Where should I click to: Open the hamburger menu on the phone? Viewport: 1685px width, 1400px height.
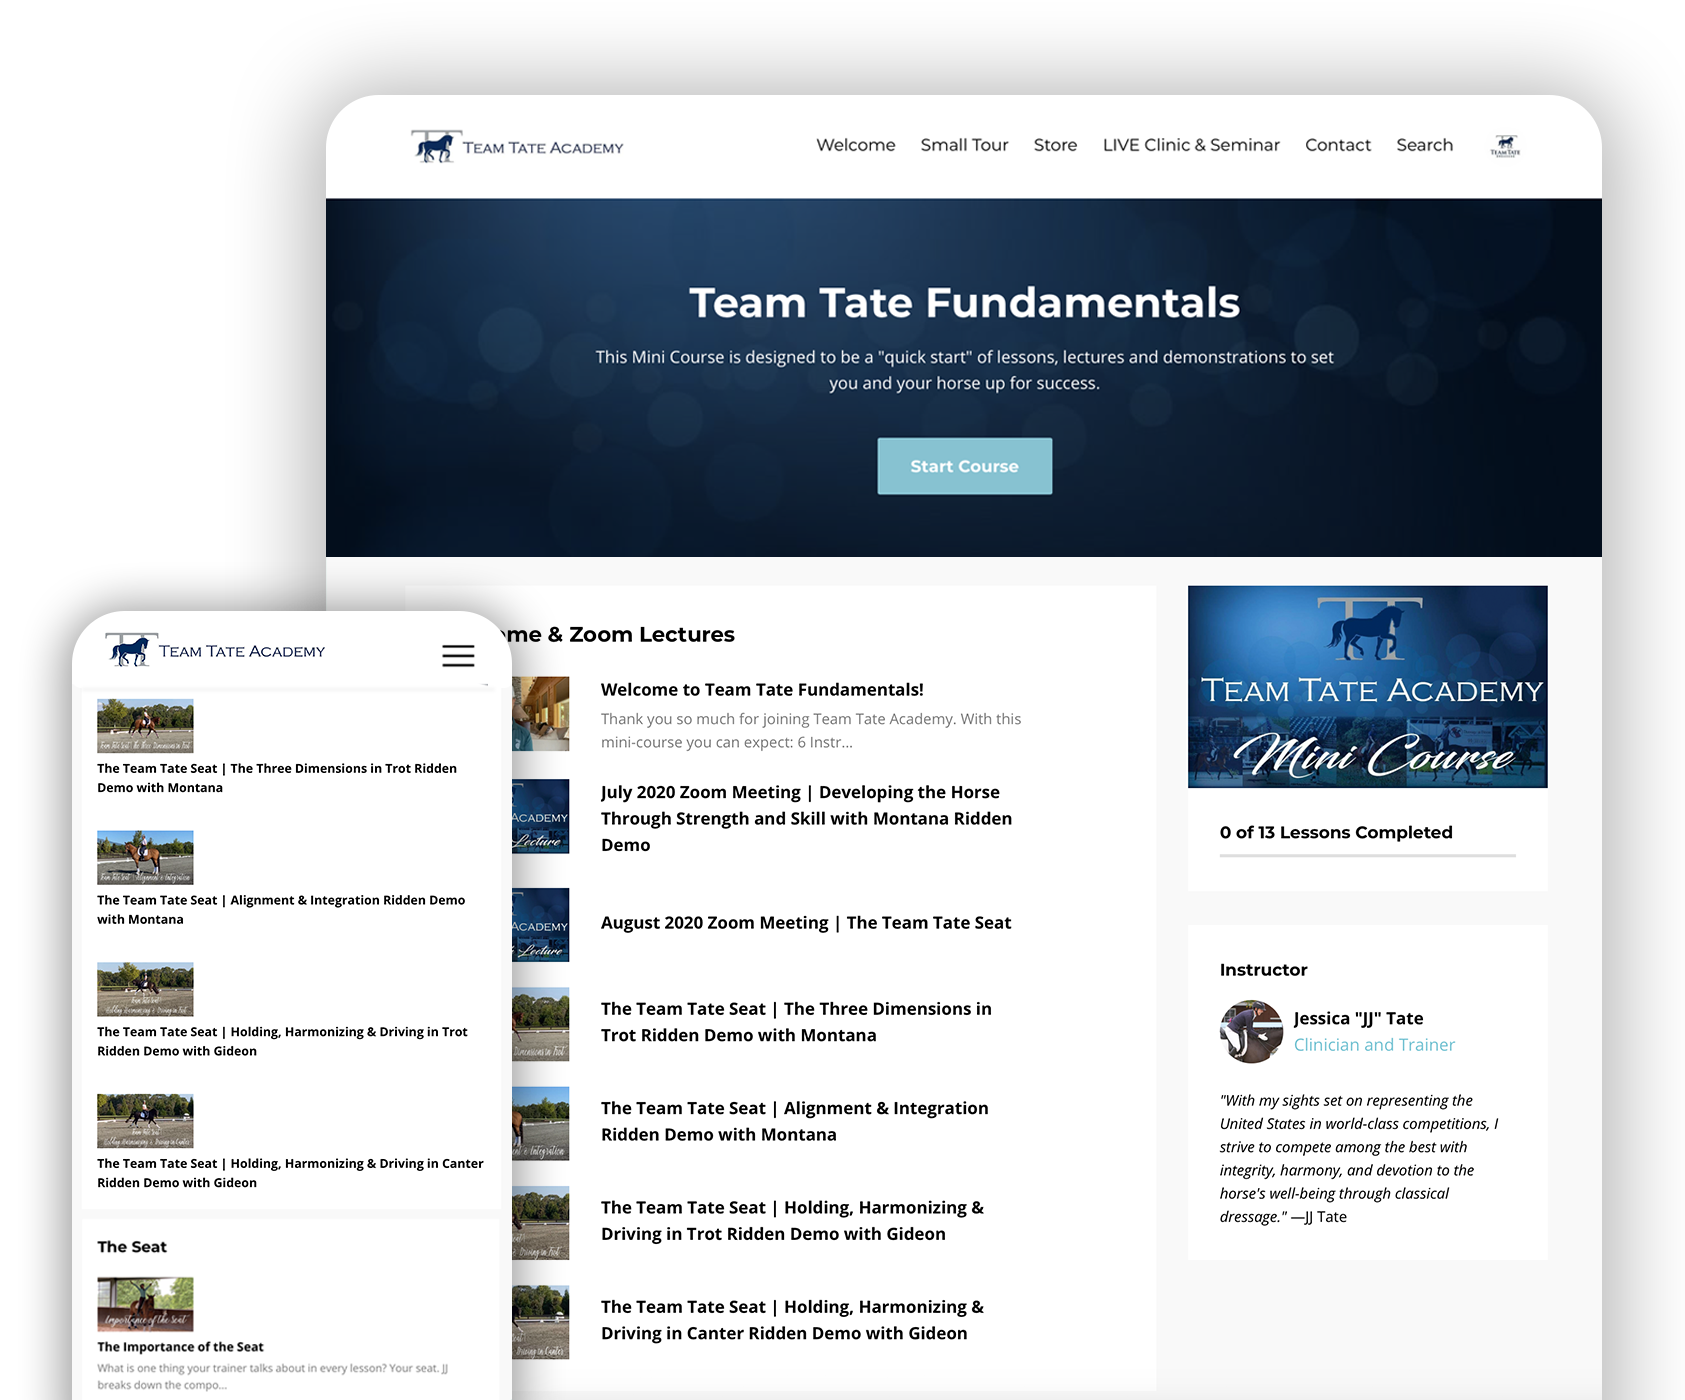(x=458, y=656)
